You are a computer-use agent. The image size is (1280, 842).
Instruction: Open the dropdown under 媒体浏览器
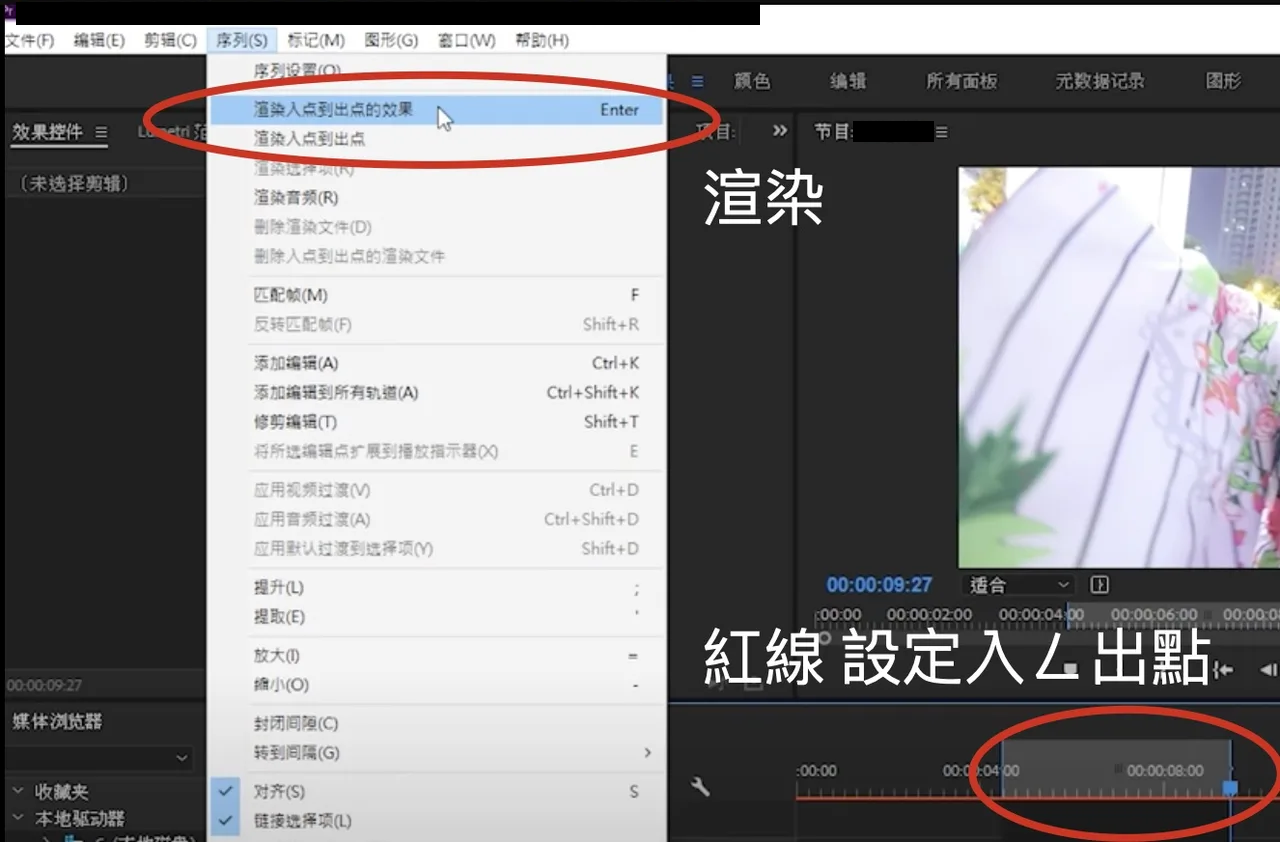(99, 758)
